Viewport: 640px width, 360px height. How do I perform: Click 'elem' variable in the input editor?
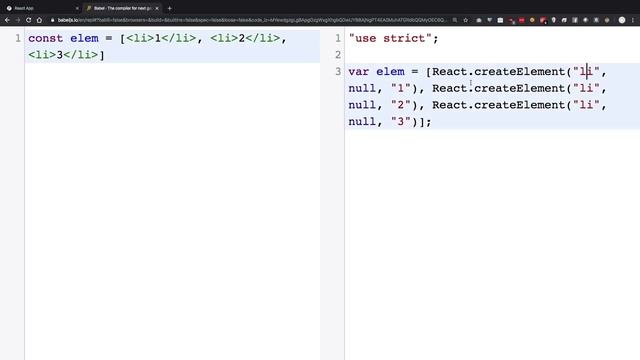click(84, 38)
